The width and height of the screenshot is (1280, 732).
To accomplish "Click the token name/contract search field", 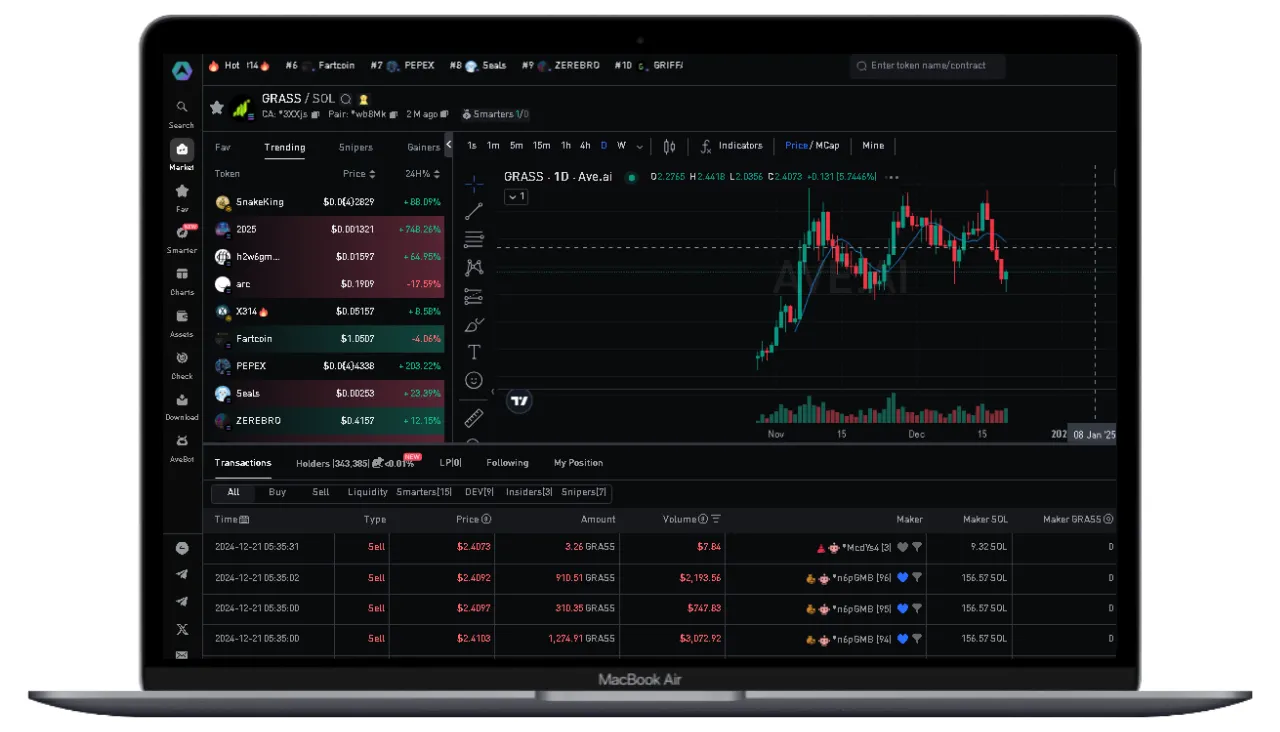I will pyautogui.click(x=927, y=66).
